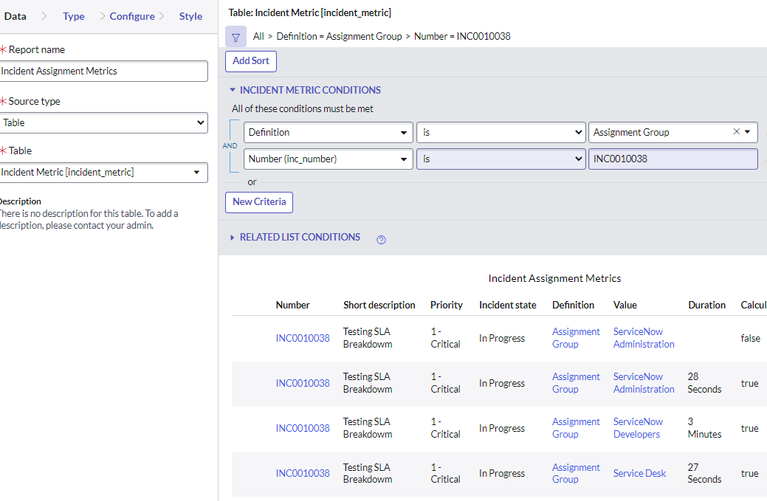This screenshot has height=501, width=767.
Task: Open the INC0010038 link in the 3 Minutes row
Action: click(x=303, y=428)
